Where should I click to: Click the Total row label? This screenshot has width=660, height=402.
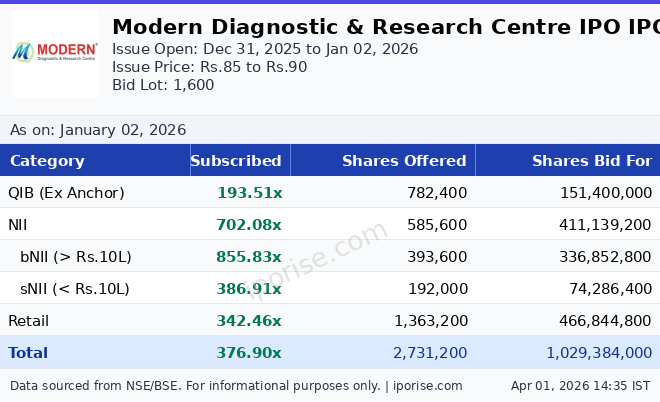28,353
